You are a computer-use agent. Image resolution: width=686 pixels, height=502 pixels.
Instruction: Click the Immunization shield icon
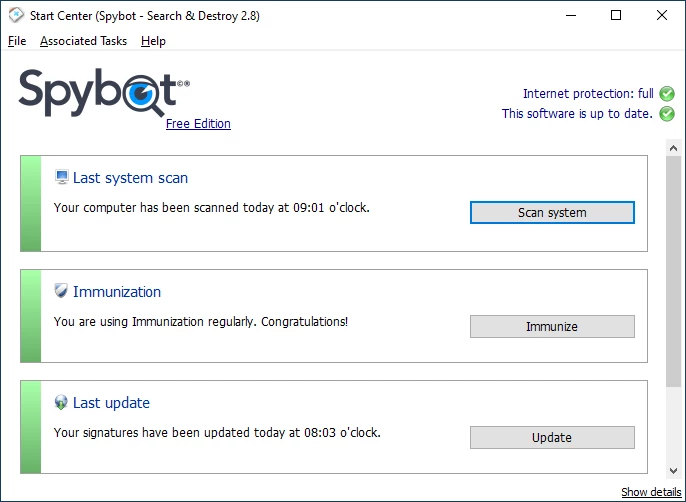point(62,292)
